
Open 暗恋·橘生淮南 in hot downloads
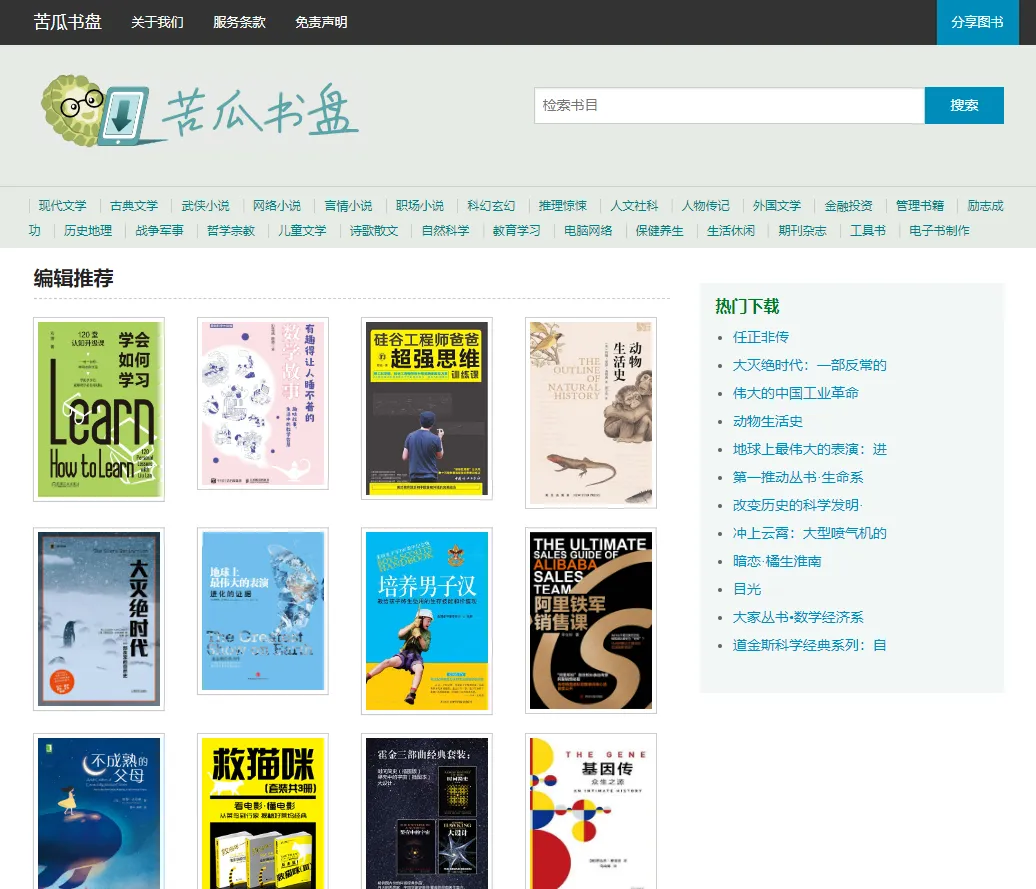click(x=777, y=561)
